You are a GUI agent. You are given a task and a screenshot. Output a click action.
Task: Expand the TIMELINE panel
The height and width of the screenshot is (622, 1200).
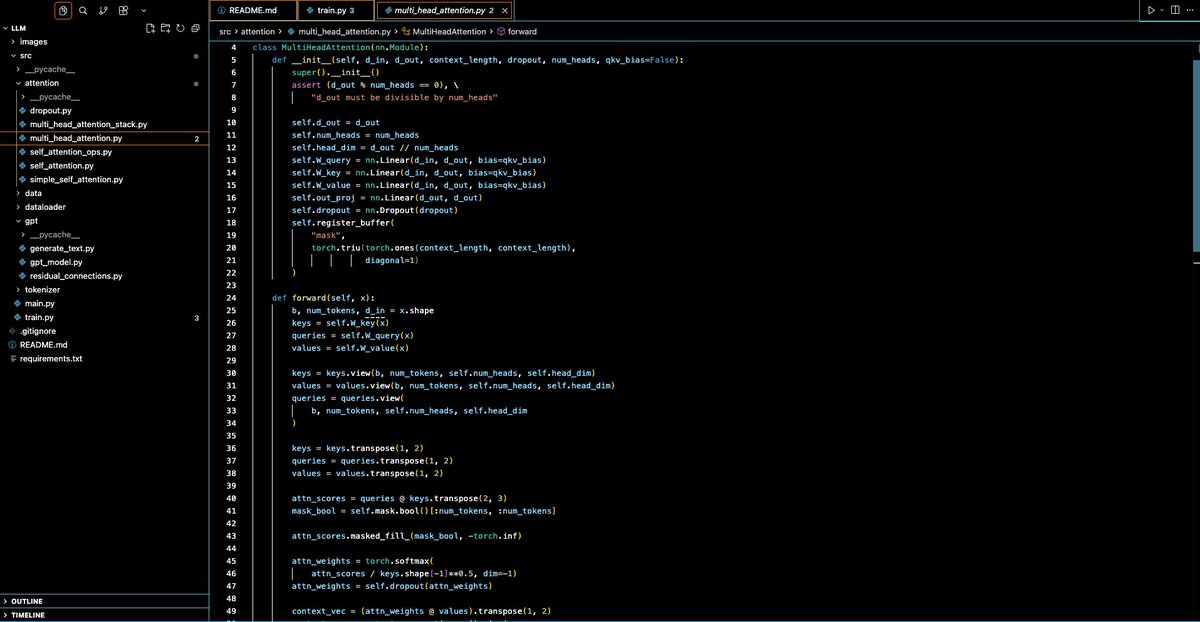click(104, 615)
